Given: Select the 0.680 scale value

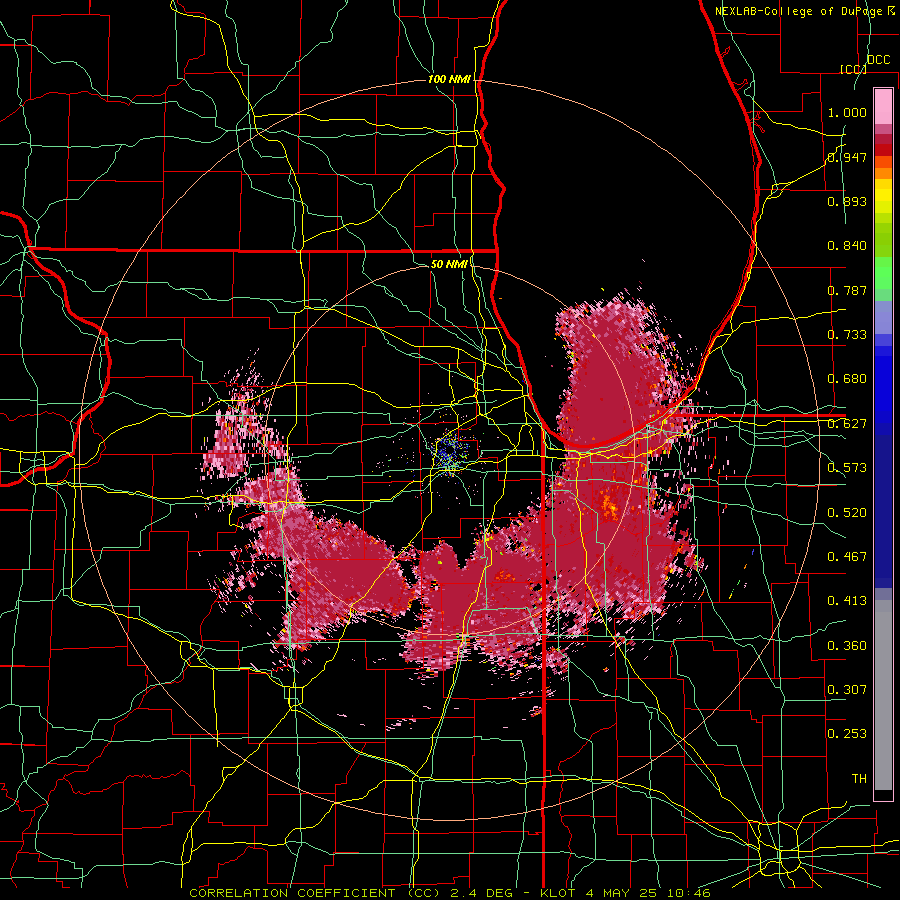Looking at the screenshot, I should pyautogui.click(x=847, y=379).
